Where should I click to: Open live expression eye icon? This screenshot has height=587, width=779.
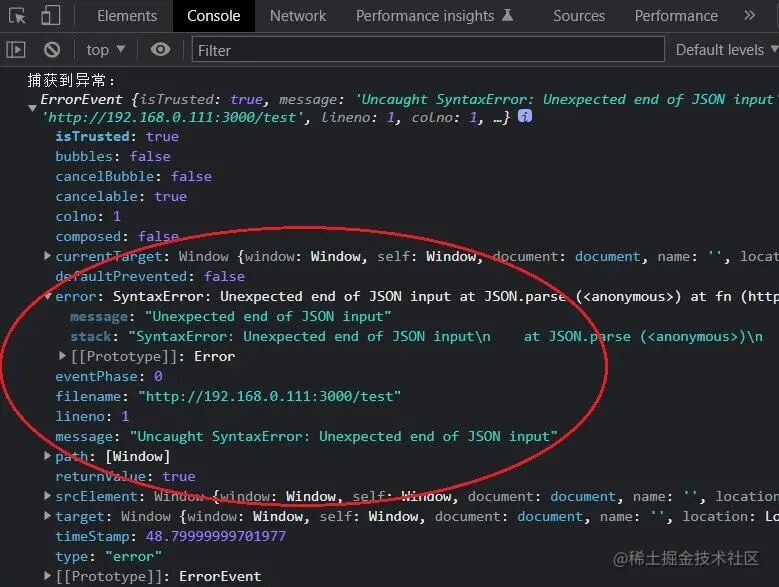click(x=160, y=50)
